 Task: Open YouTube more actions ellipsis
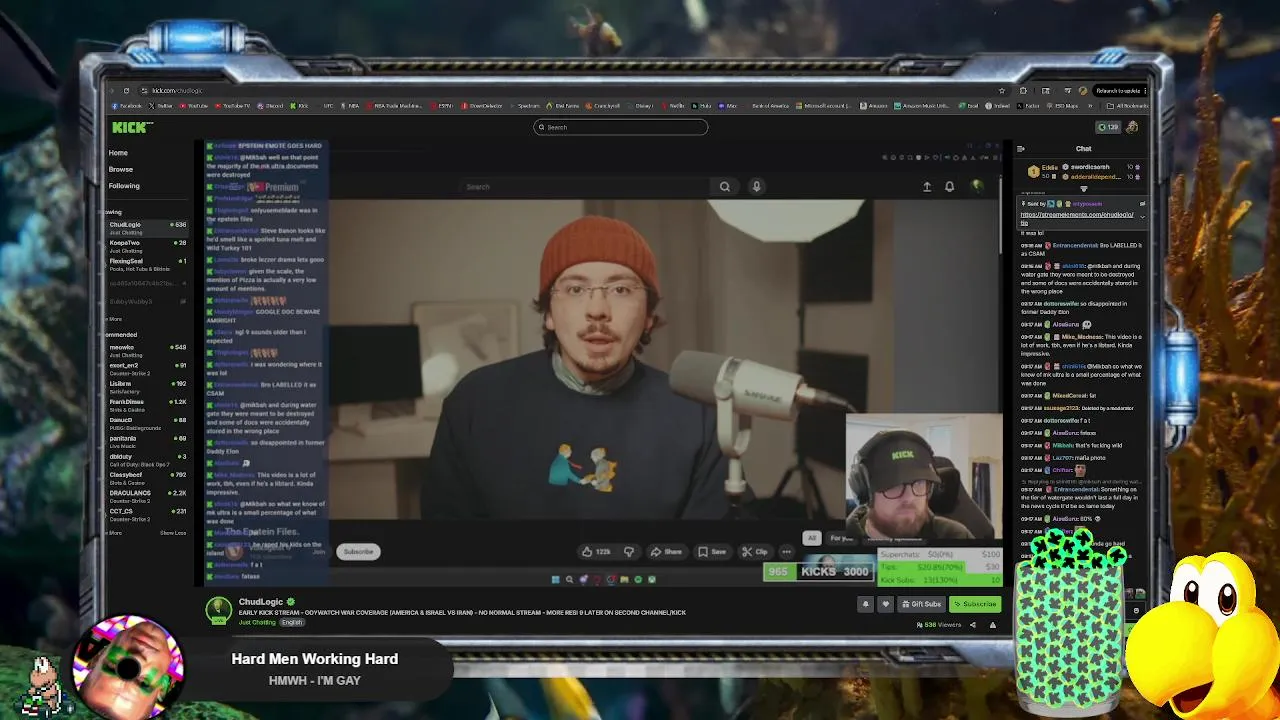787,552
